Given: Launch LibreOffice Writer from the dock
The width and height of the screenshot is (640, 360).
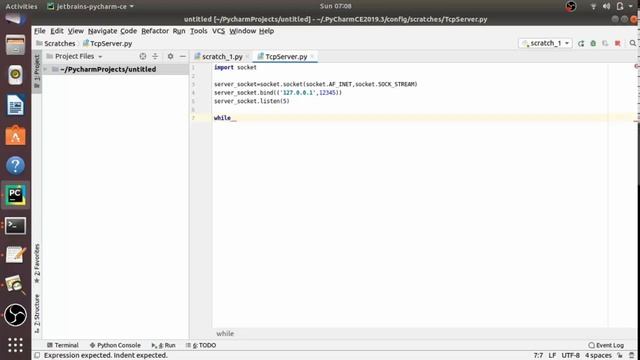Looking at the screenshot, I should (15, 105).
